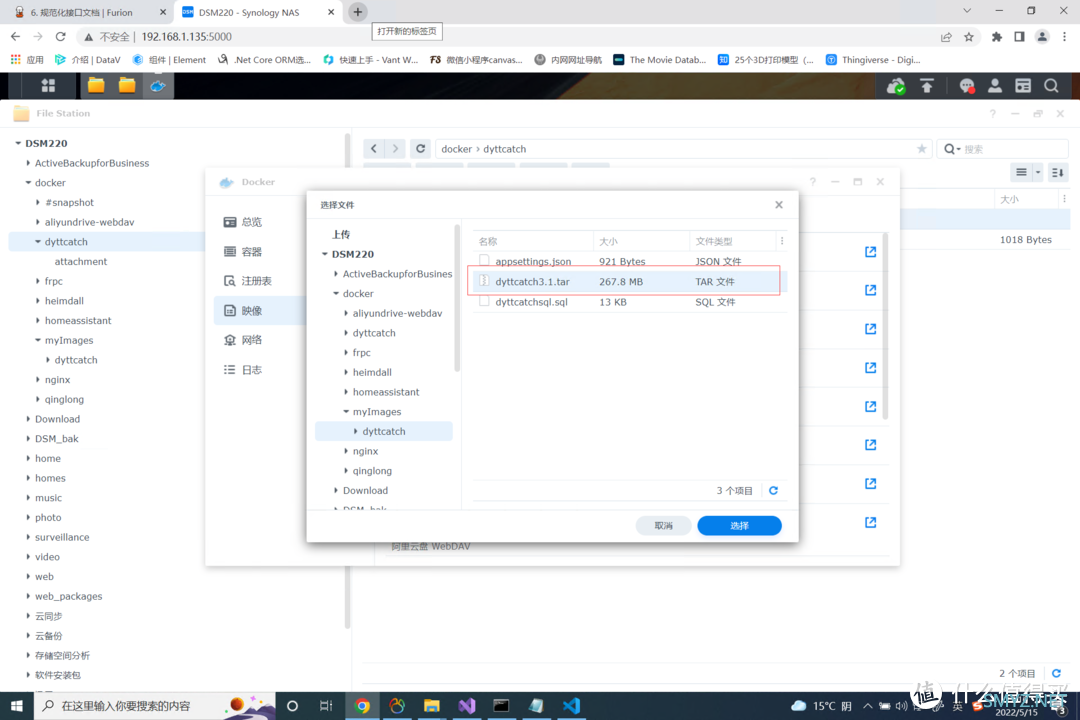
Task: Open first external link icon in Docker list
Action: coord(871,252)
